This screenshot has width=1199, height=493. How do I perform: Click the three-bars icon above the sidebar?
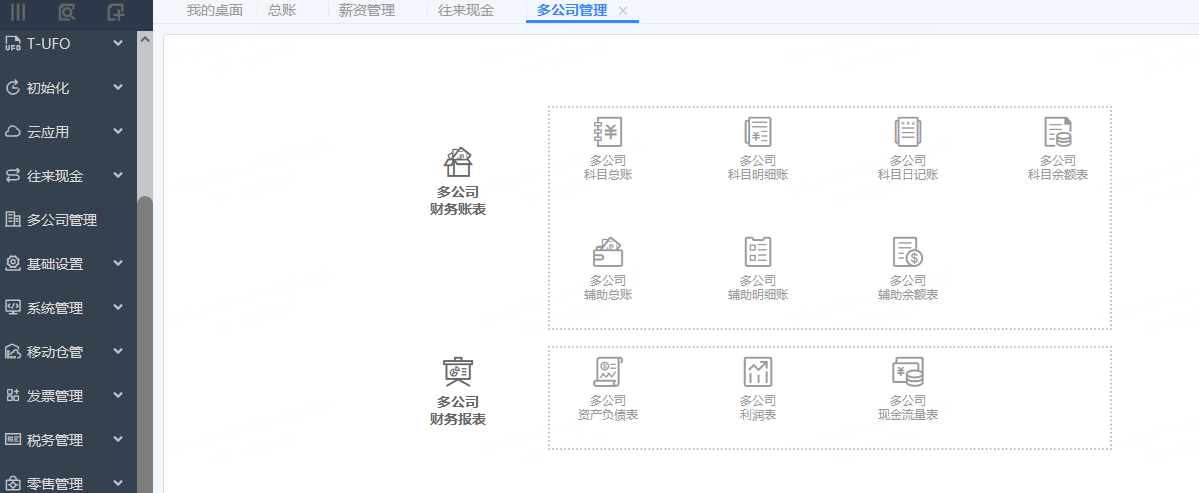tap(18, 11)
